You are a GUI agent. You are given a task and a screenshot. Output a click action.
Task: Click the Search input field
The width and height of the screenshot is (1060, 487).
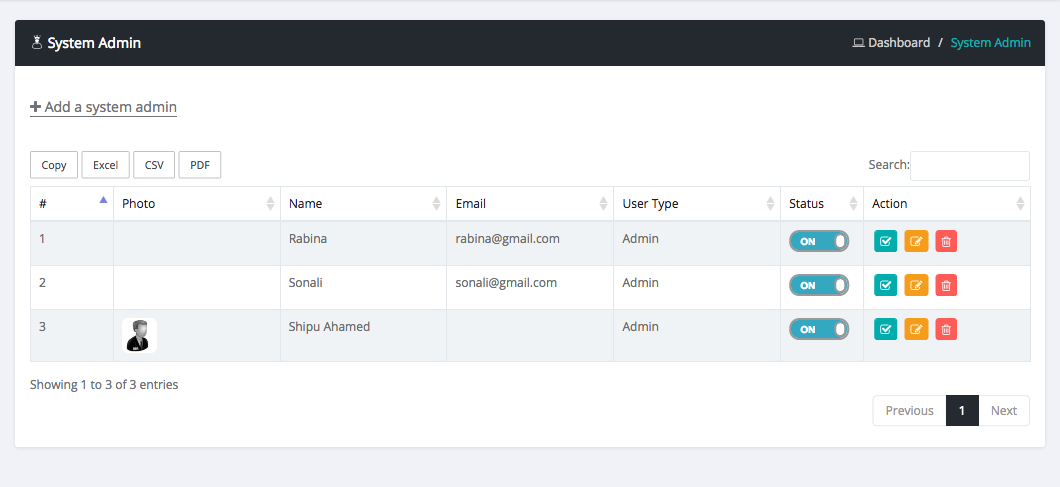pos(969,165)
